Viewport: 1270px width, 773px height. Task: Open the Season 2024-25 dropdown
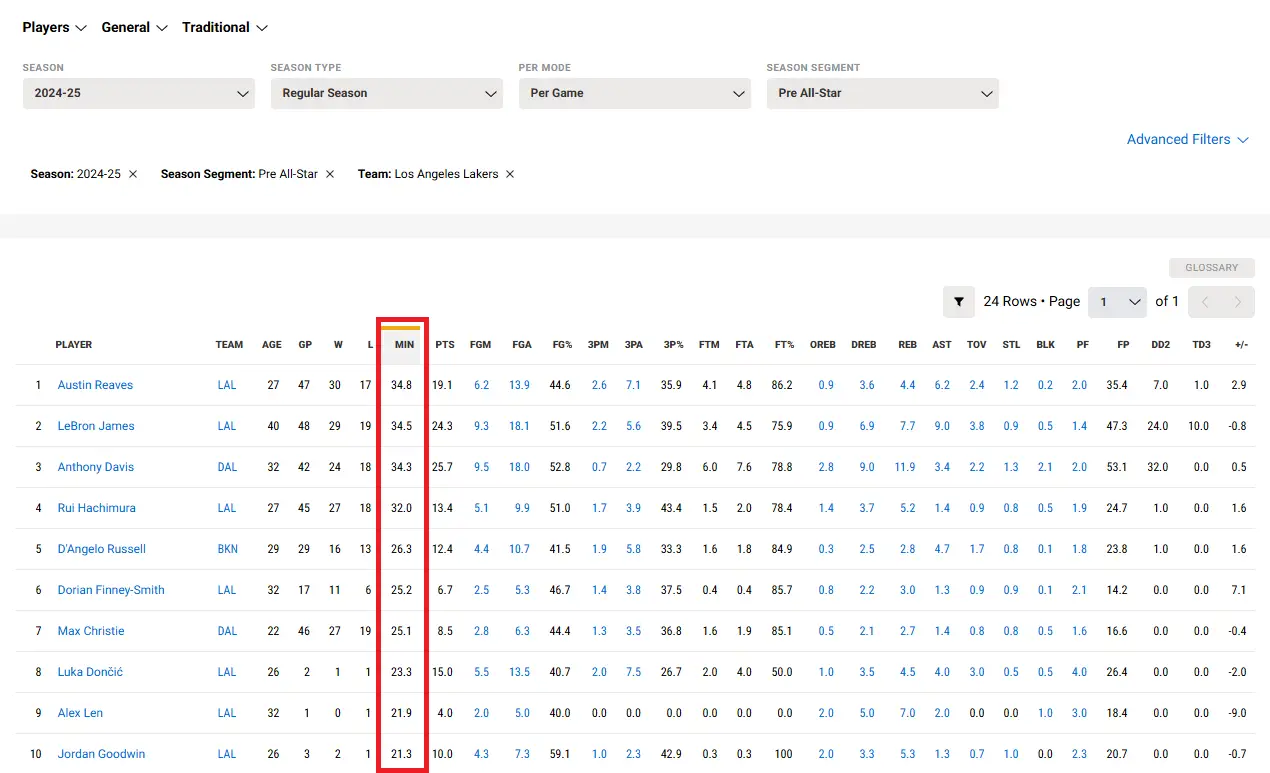pyautogui.click(x=138, y=93)
